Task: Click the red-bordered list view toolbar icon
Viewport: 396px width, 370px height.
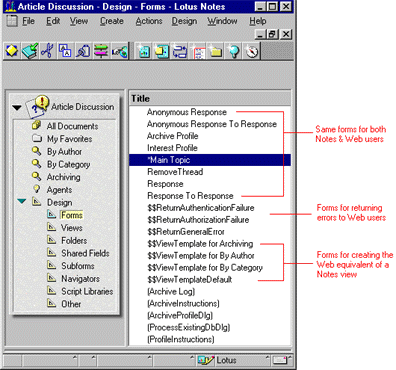Action: [x=198, y=51]
